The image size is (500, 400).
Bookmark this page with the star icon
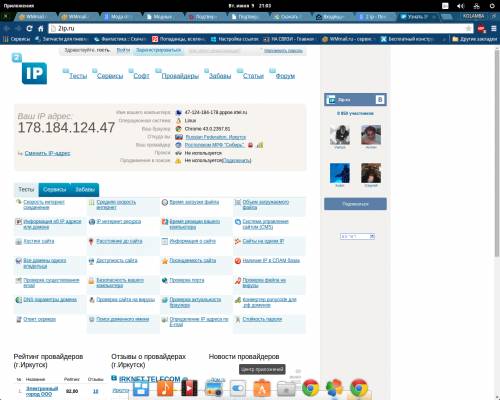coord(468,29)
